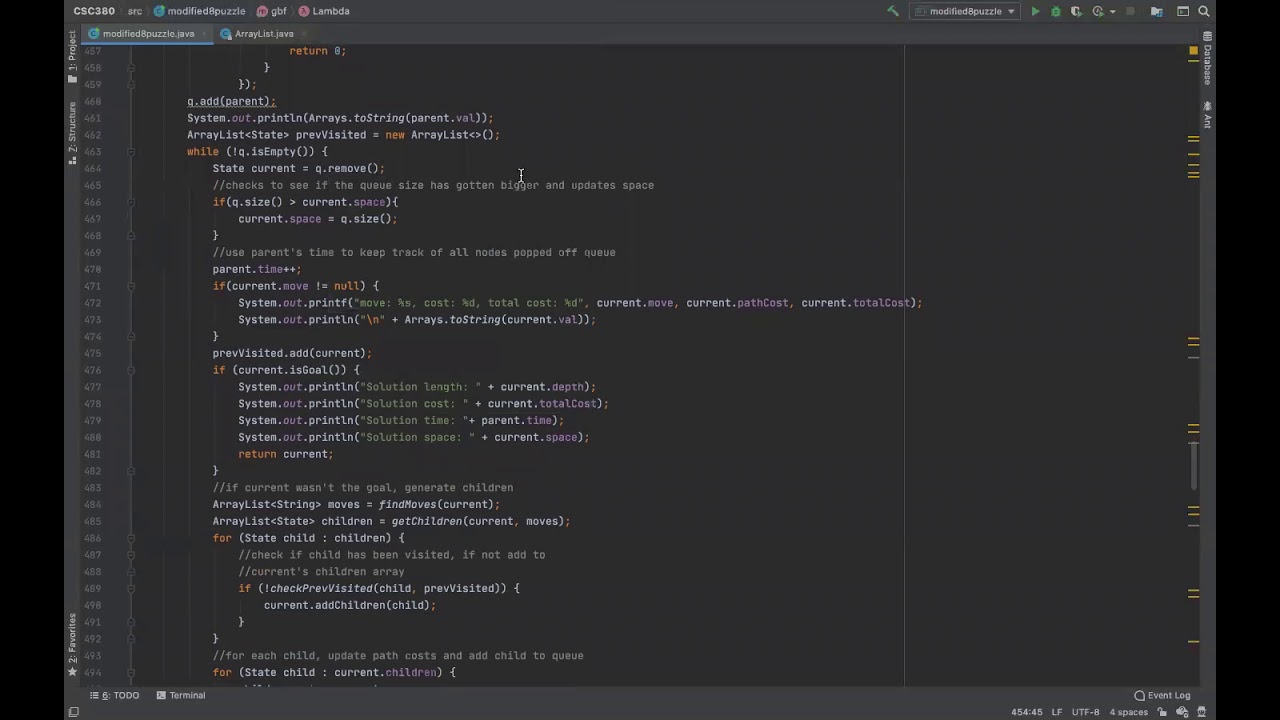Click "current.space = q.size();" on line 467
This screenshot has height=720, width=1280.
pos(318,219)
